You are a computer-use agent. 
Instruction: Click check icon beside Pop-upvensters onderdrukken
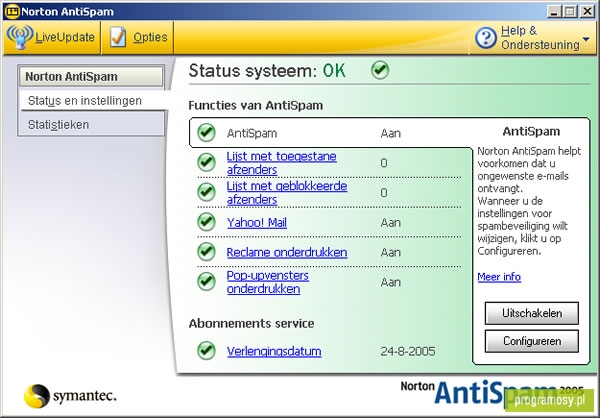pyautogui.click(x=206, y=282)
